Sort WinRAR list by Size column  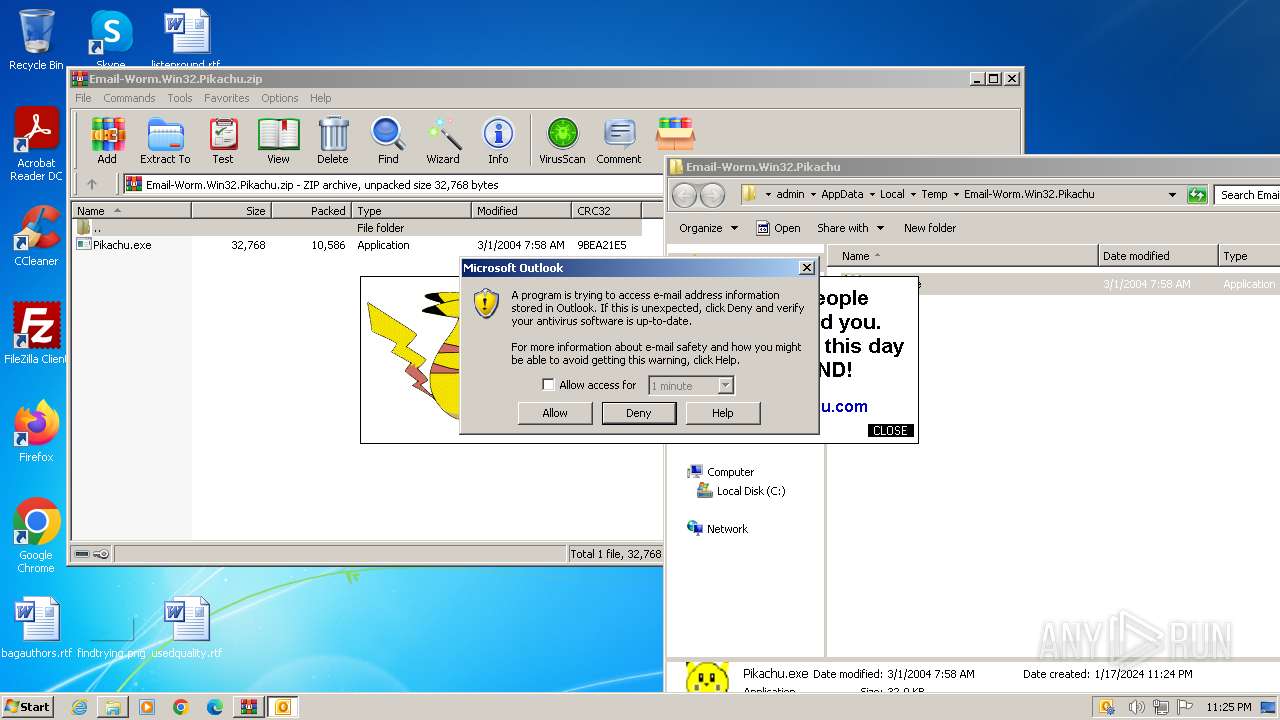(231, 211)
